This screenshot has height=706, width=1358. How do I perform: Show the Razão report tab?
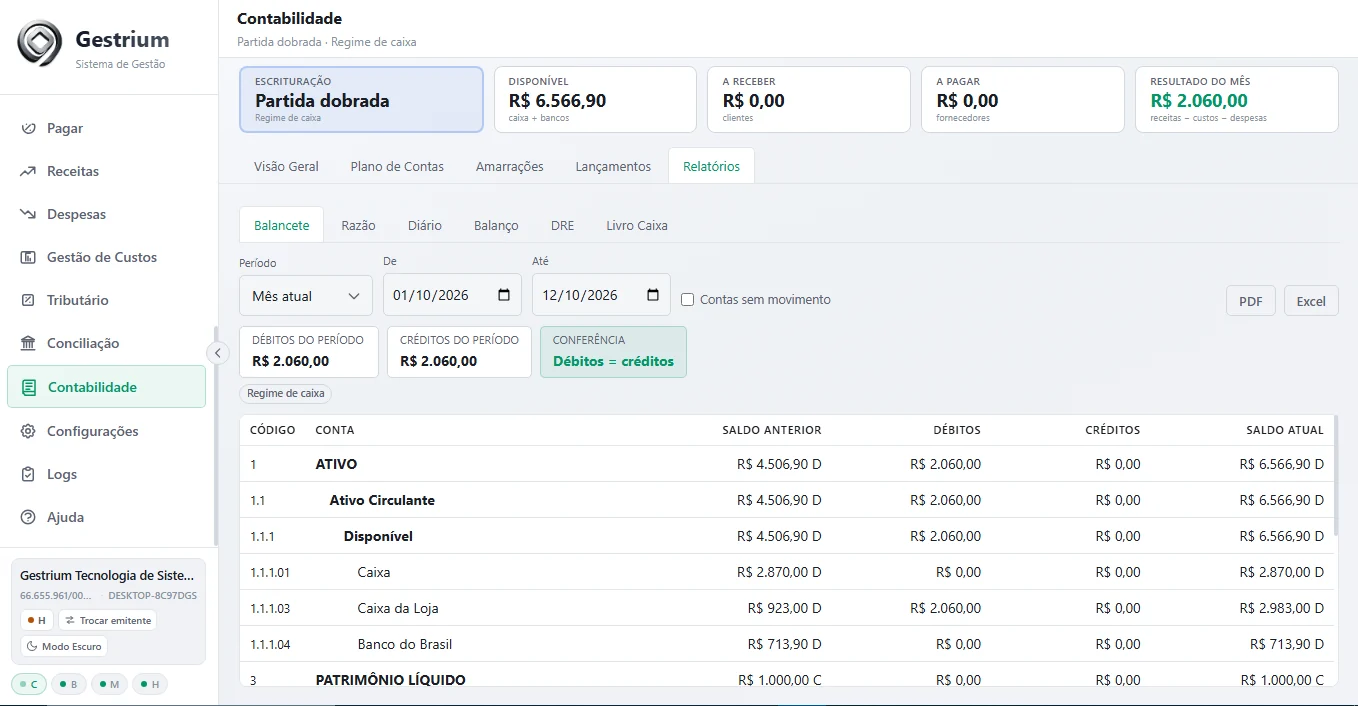coord(358,225)
